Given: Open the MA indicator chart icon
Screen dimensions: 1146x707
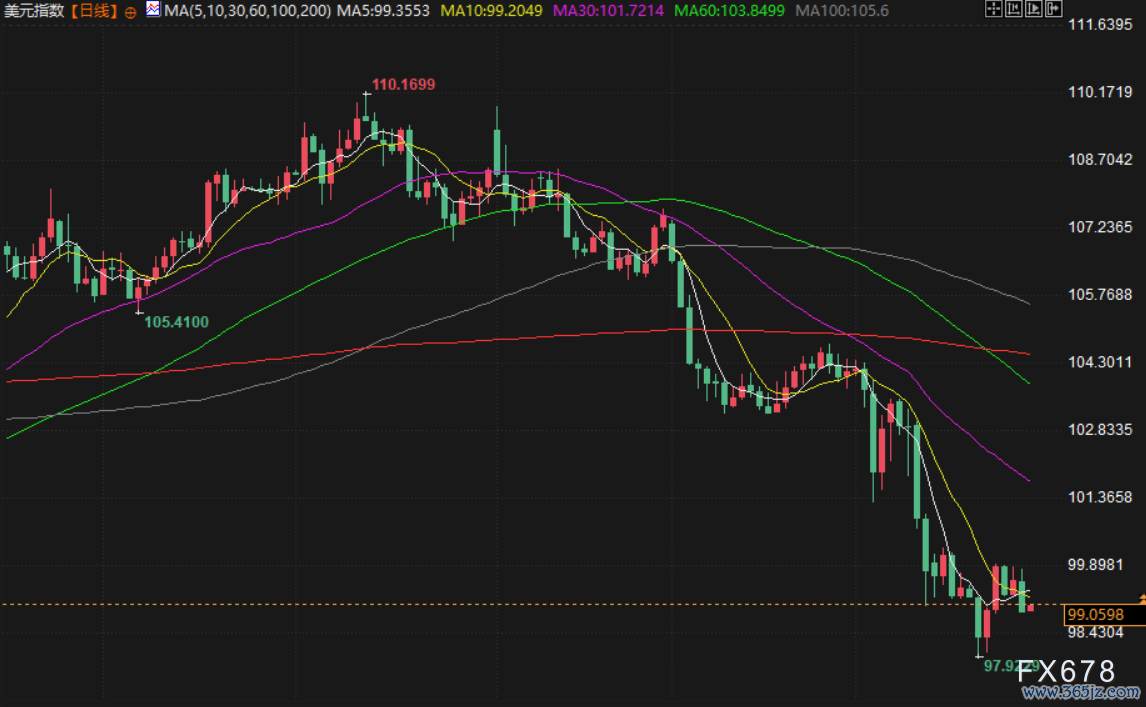Looking at the screenshot, I should (x=152, y=10).
